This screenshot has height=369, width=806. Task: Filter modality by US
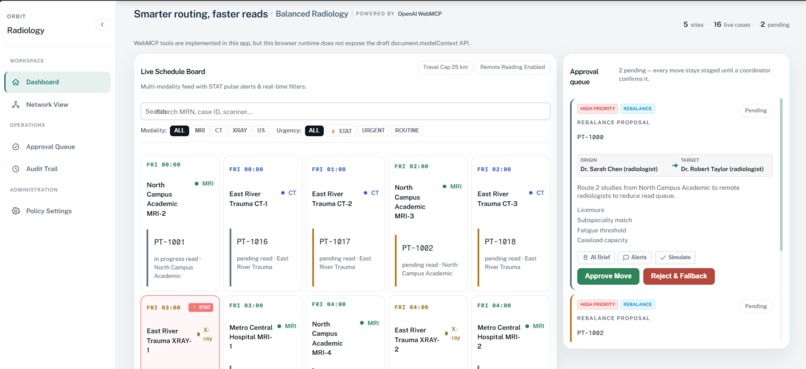(261, 131)
